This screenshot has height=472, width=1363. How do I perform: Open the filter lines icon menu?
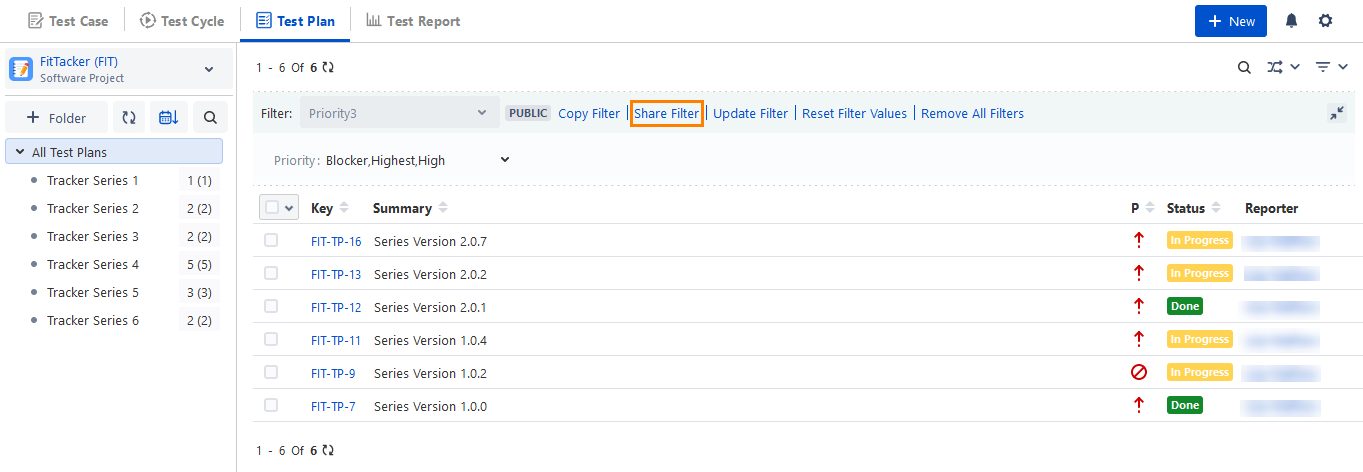point(1332,67)
